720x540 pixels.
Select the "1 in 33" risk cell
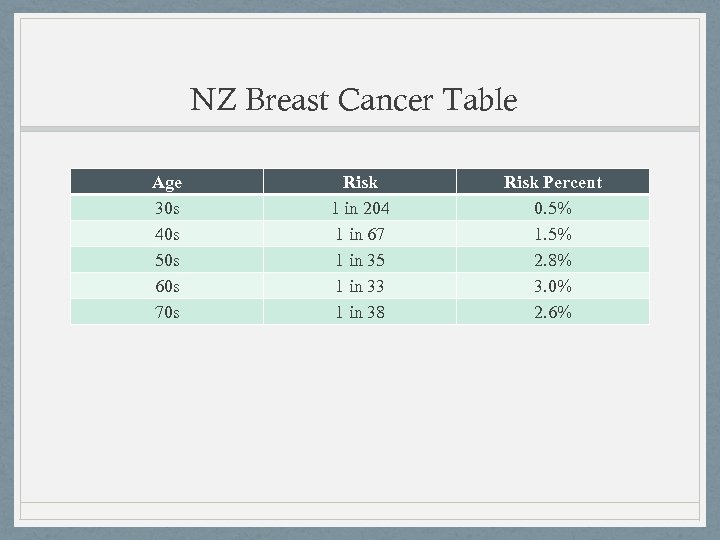[x=360, y=286]
